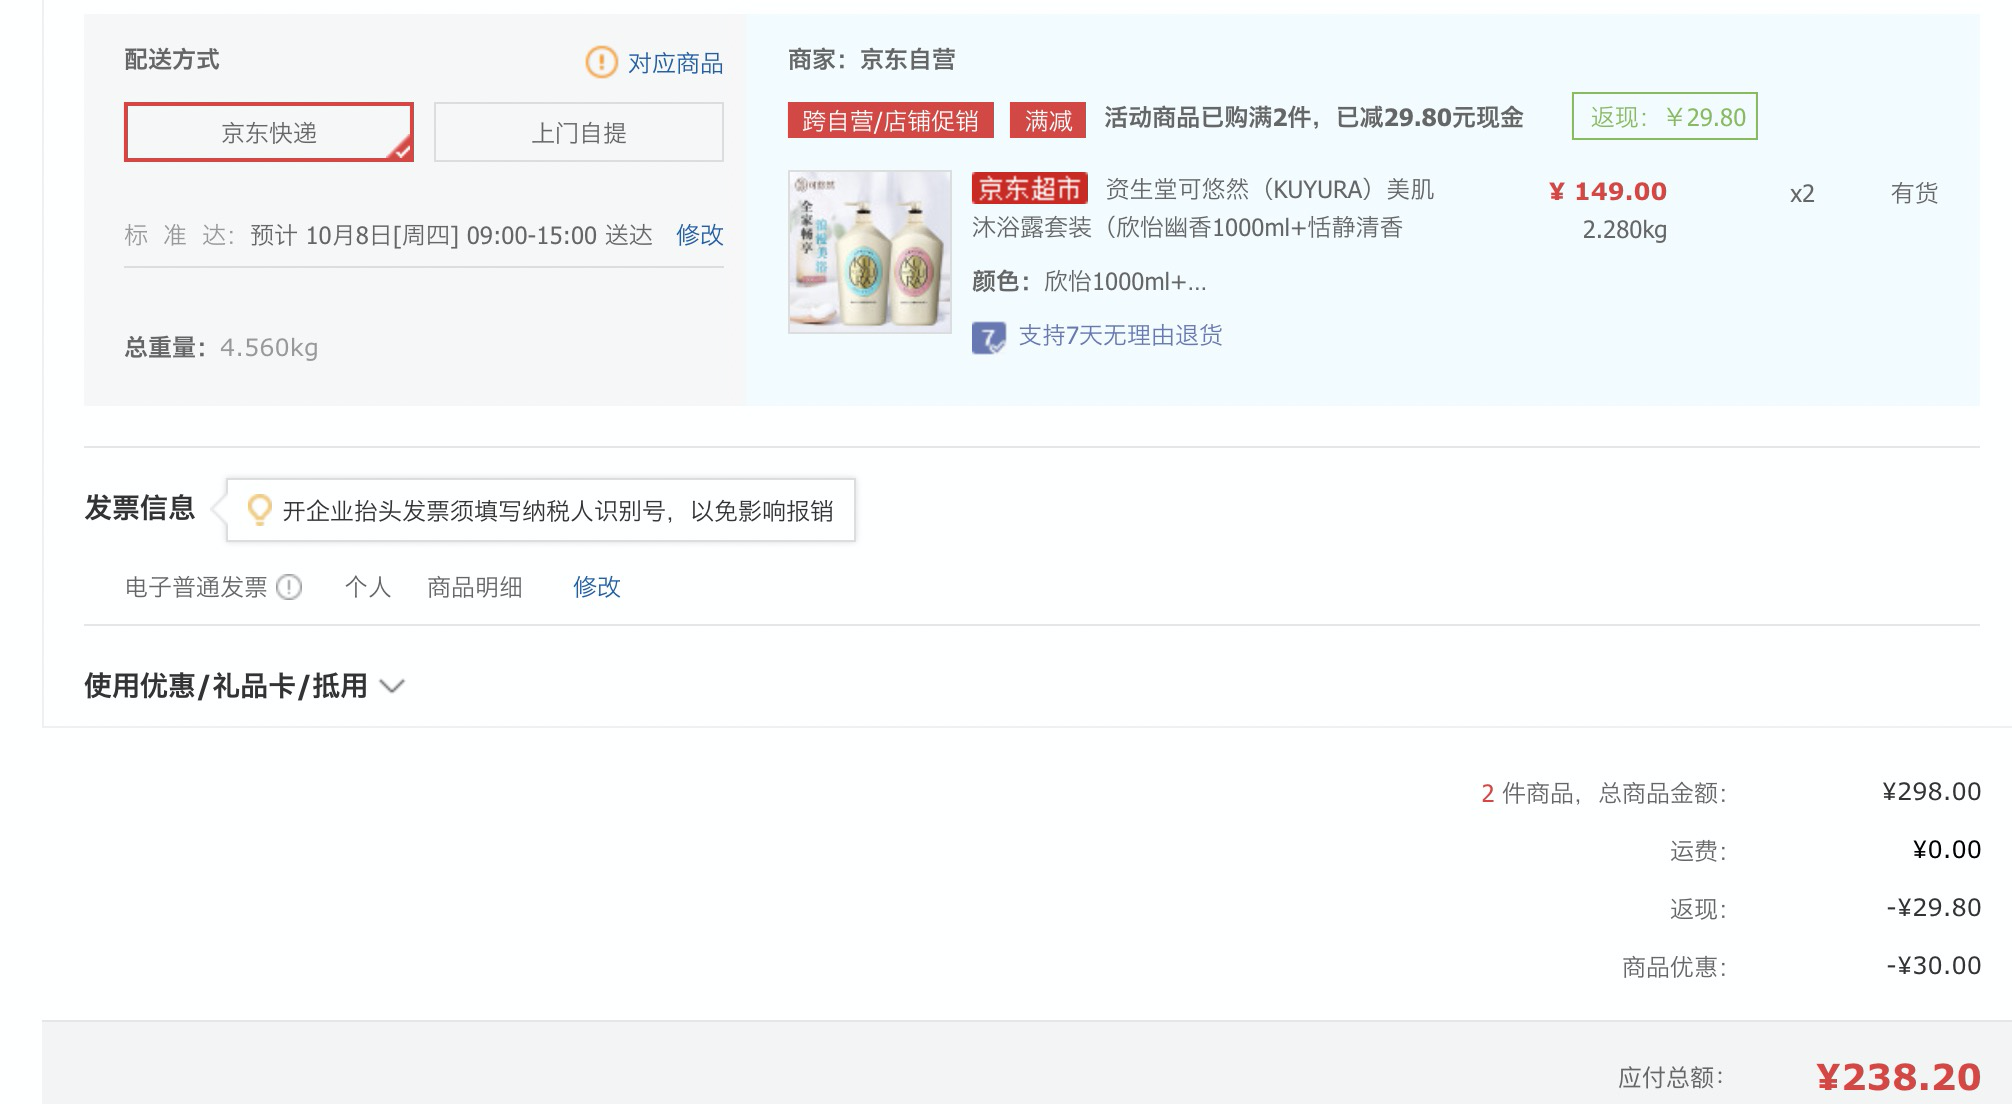This screenshot has width=2012, height=1104.
Task: Click total payable amount ¥238.20
Action: tap(1898, 1077)
